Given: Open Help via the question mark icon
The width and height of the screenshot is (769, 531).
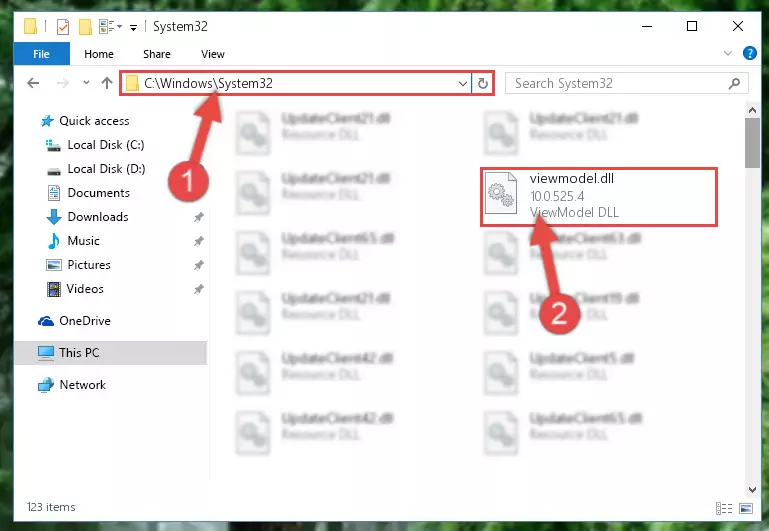Looking at the screenshot, I should coord(750,53).
